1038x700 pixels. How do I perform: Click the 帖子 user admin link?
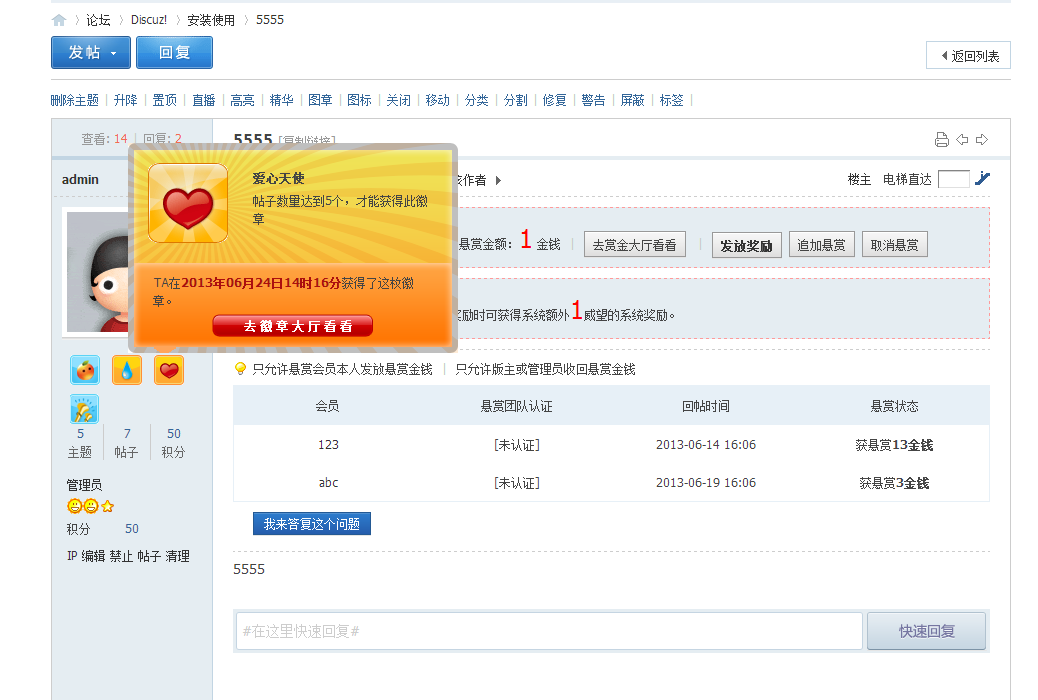click(150, 556)
